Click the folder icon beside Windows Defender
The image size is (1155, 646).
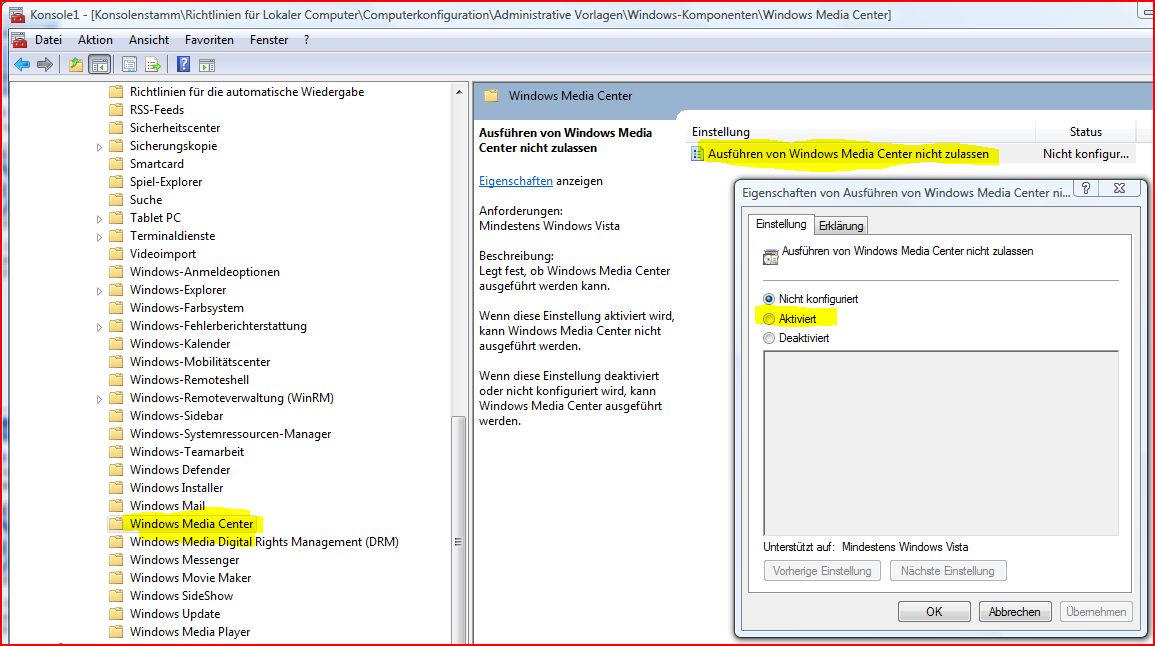pyautogui.click(x=116, y=469)
